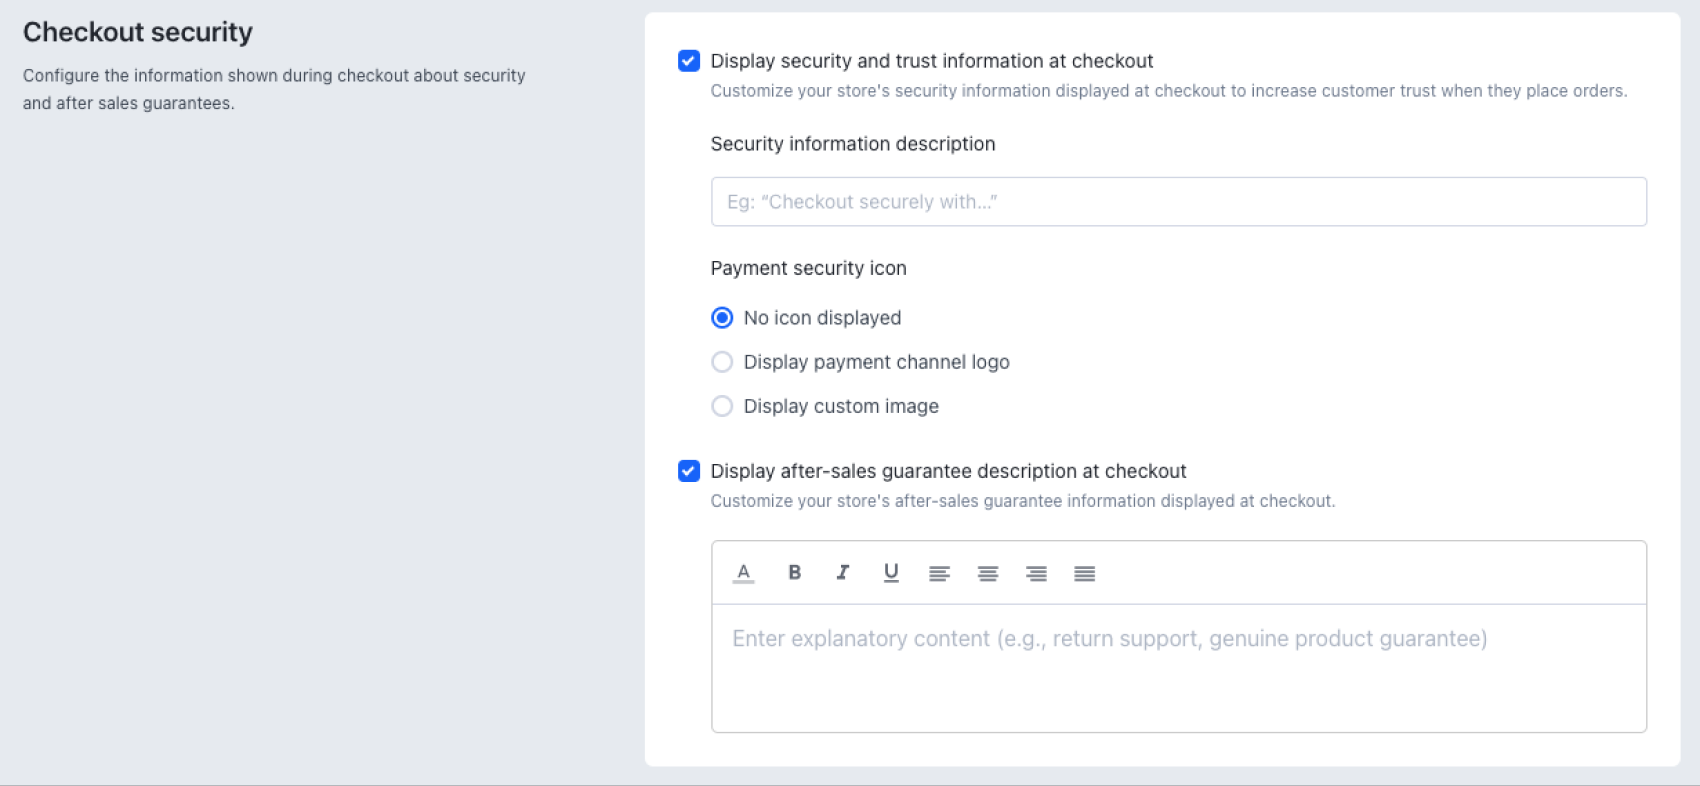Center-align text in the editor
Viewport: 1700px width, 786px height.
click(x=988, y=574)
